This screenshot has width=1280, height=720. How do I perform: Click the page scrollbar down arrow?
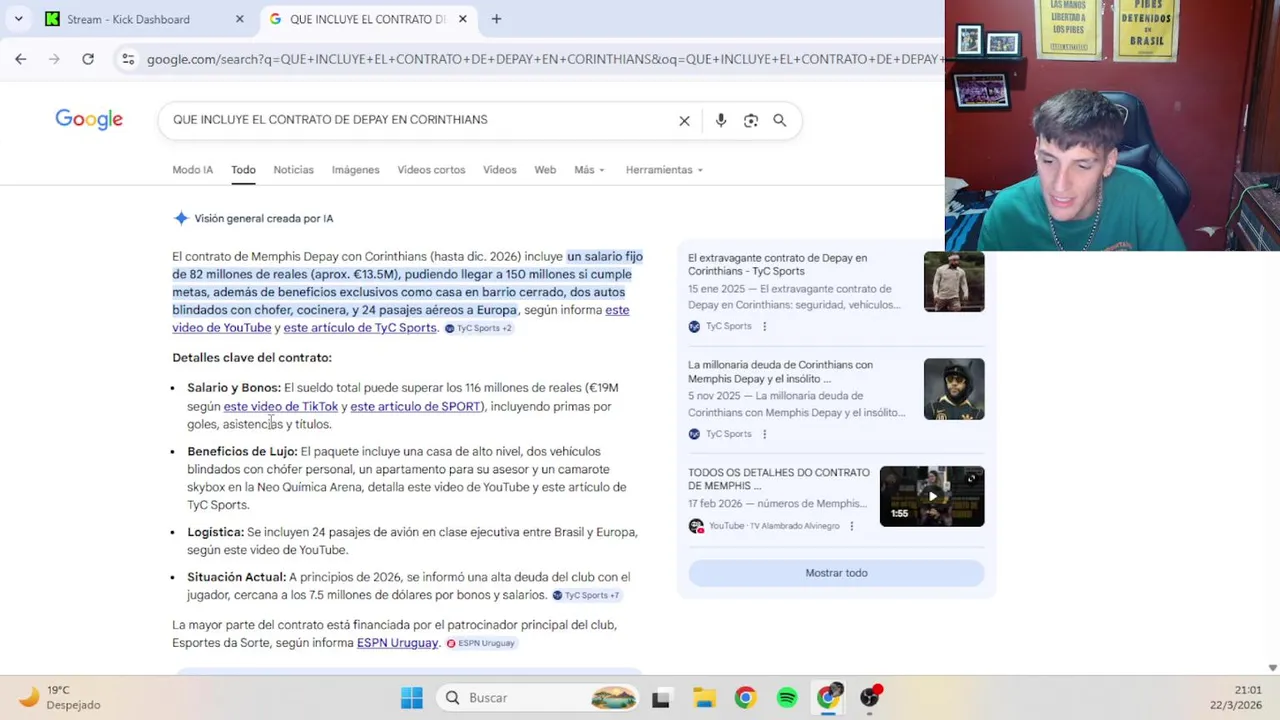click(1272, 667)
